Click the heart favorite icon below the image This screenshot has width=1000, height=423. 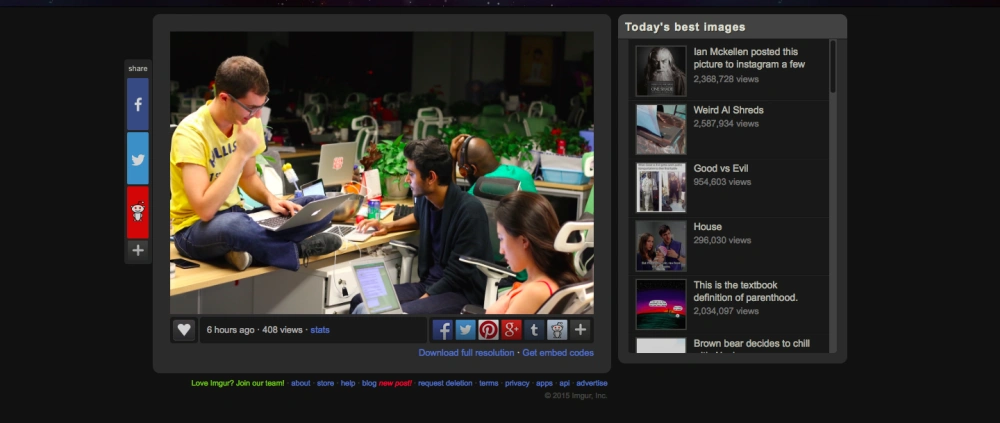tap(184, 330)
